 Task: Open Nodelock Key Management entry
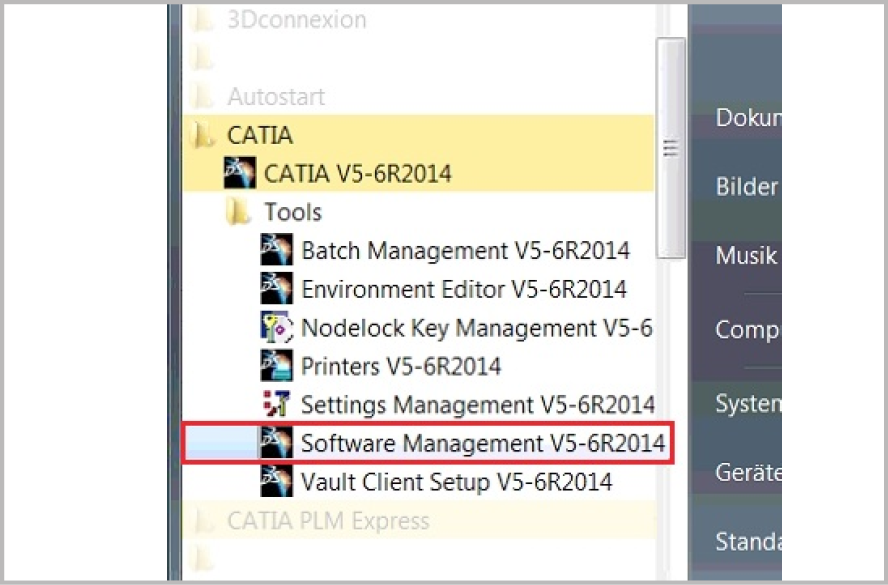pyautogui.click(x=477, y=327)
